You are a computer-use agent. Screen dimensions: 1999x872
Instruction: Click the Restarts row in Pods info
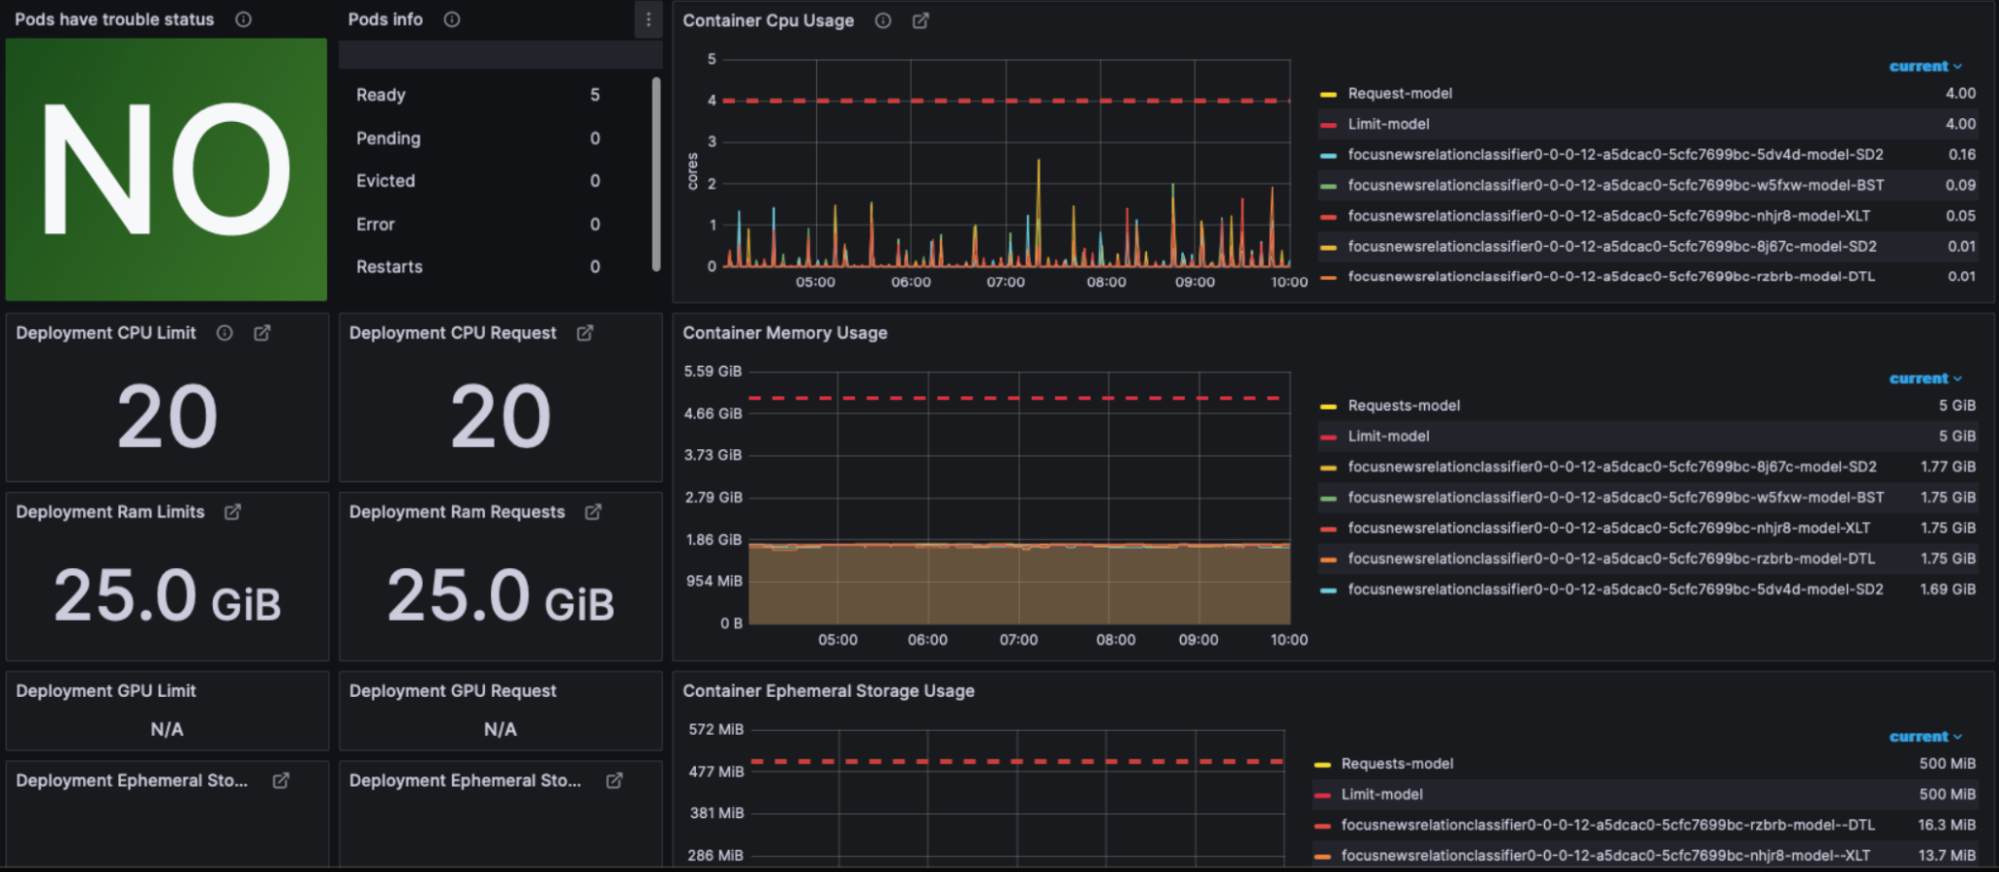click(495, 267)
